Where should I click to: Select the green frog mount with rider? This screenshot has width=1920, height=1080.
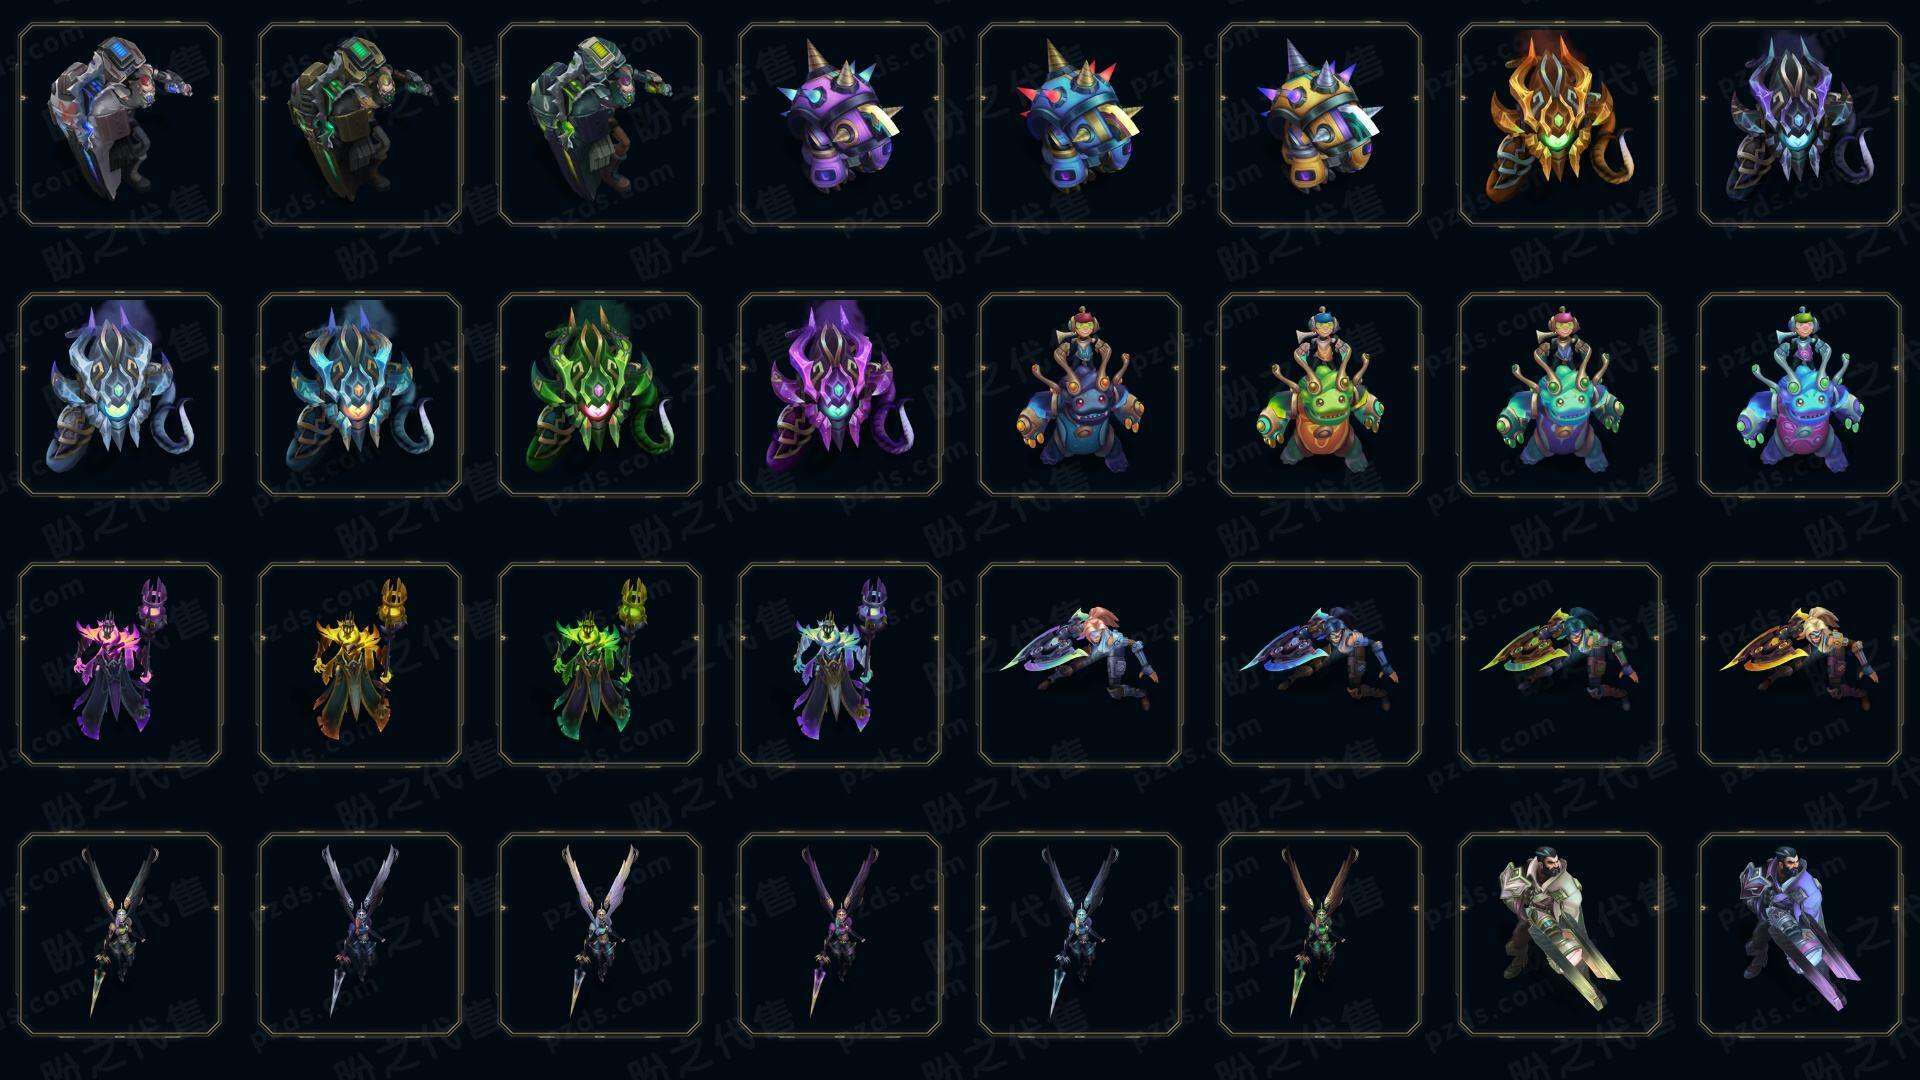(x=1320, y=394)
